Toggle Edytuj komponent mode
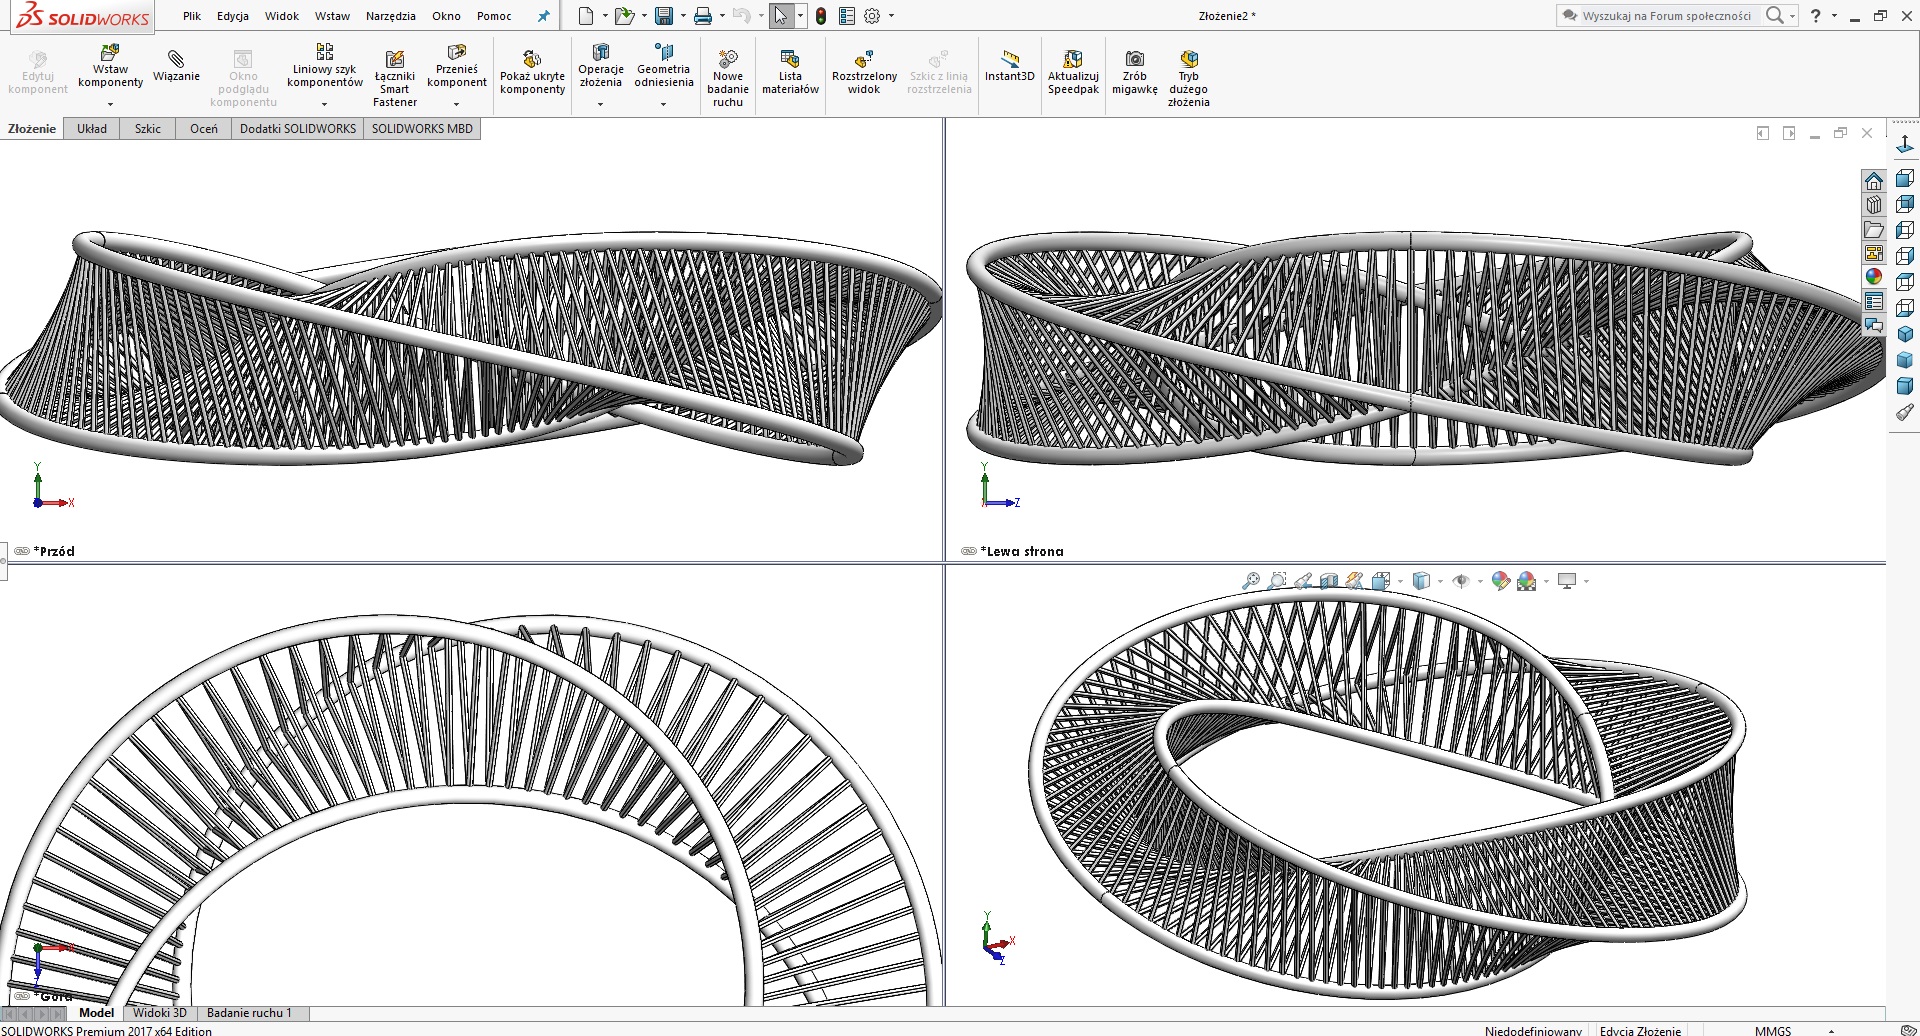This screenshot has height=1036, width=1920. [37, 70]
